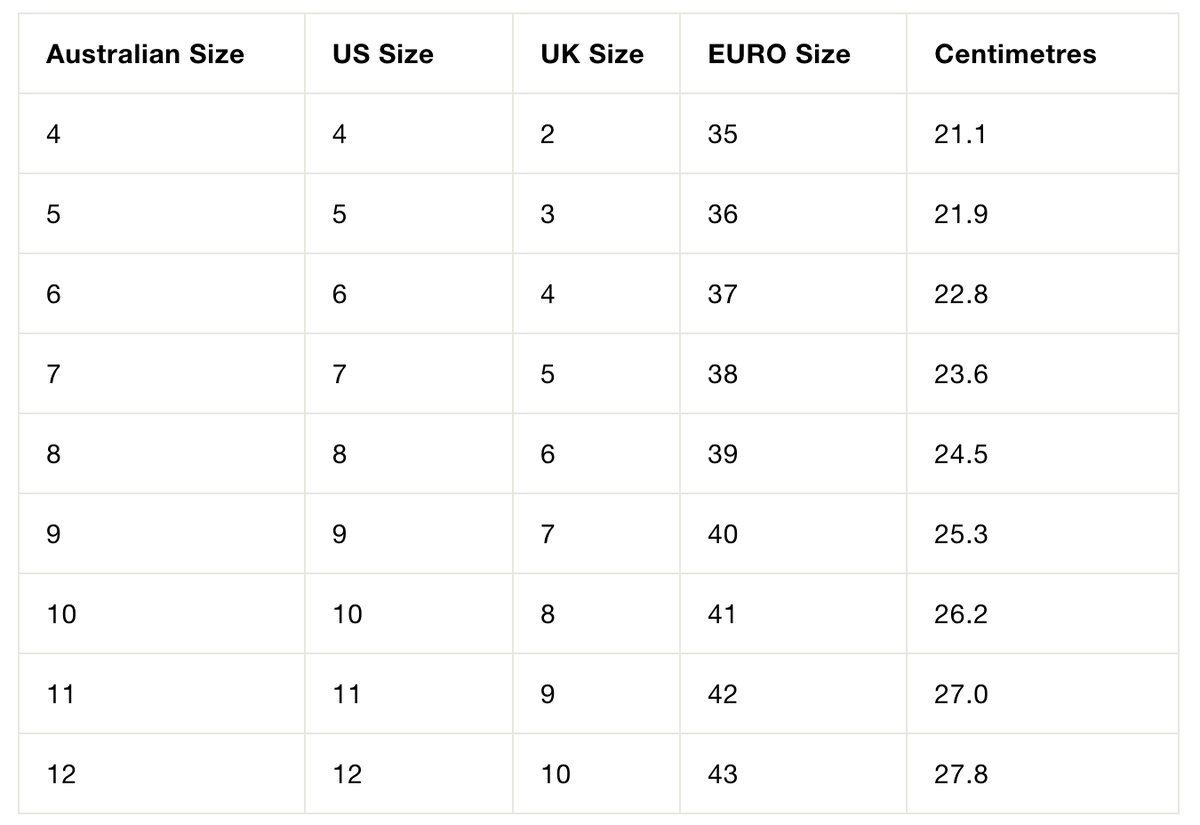Select the 26.2 centimetres value
Screen dimensions: 1200x825
[x=961, y=614]
